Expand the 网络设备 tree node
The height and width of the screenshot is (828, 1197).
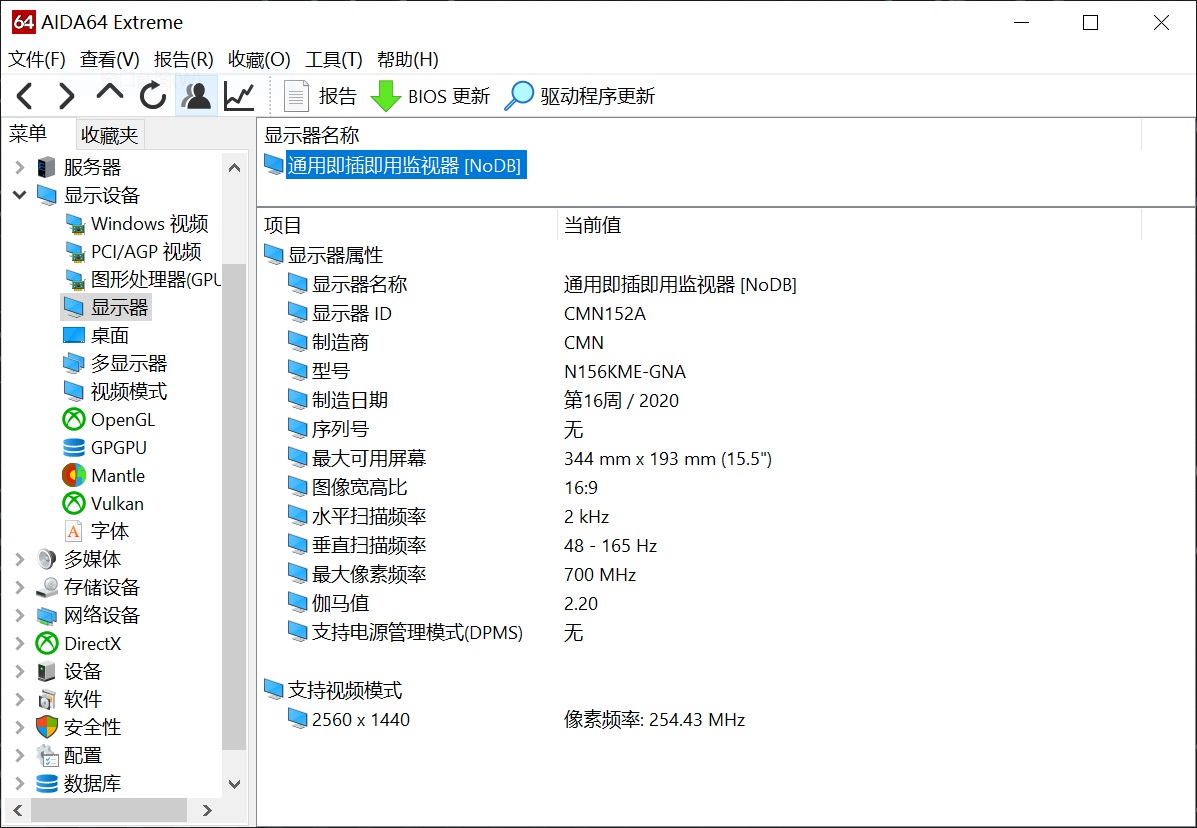[x=20, y=616]
